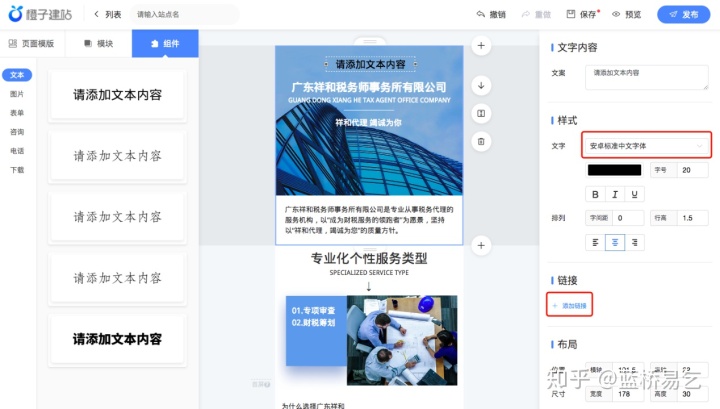Select company description paragraph on canvas

(369, 220)
